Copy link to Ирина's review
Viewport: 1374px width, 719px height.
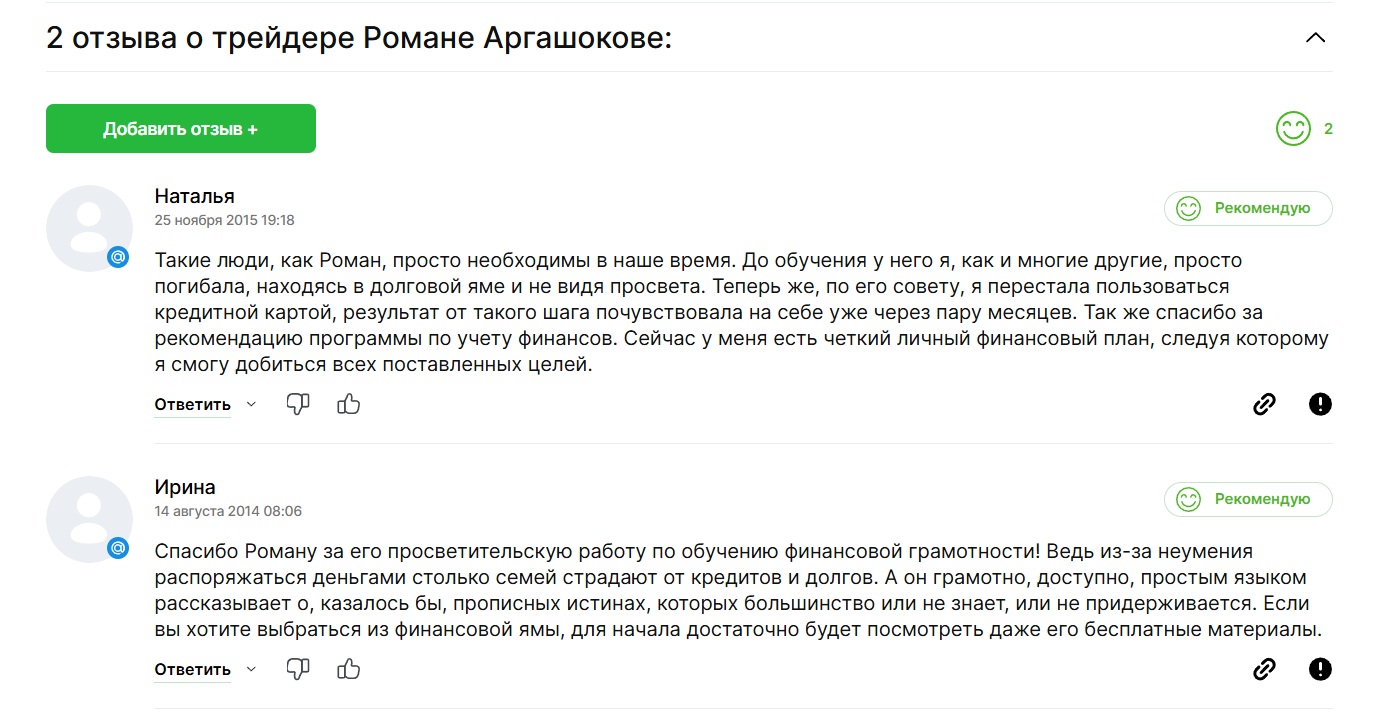pos(1265,669)
